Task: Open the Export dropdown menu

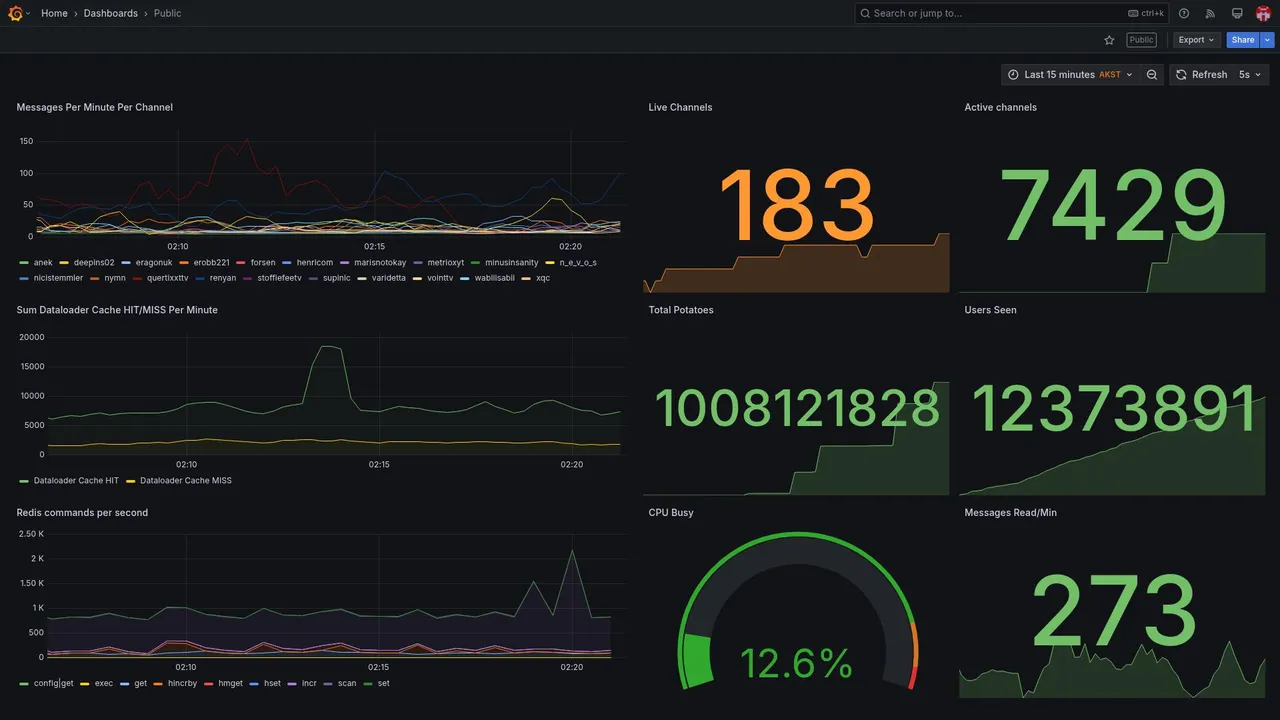Action: click(x=1196, y=40)
